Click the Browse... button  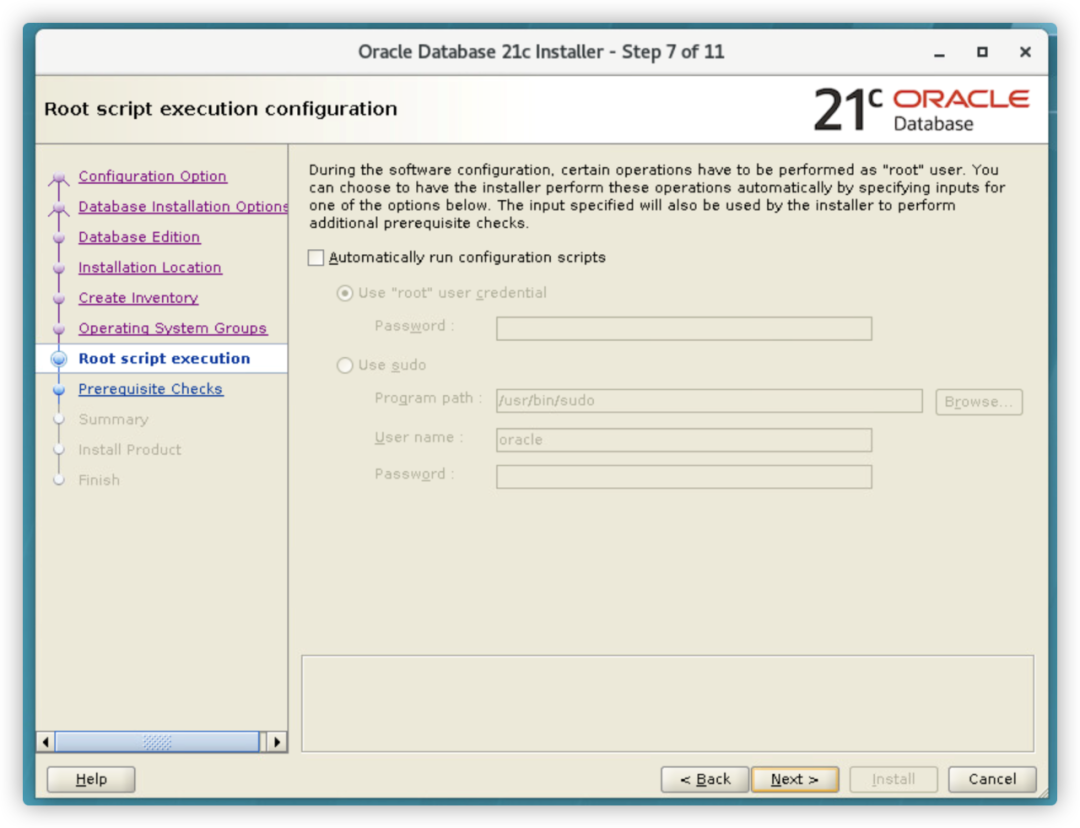point(979,402)
